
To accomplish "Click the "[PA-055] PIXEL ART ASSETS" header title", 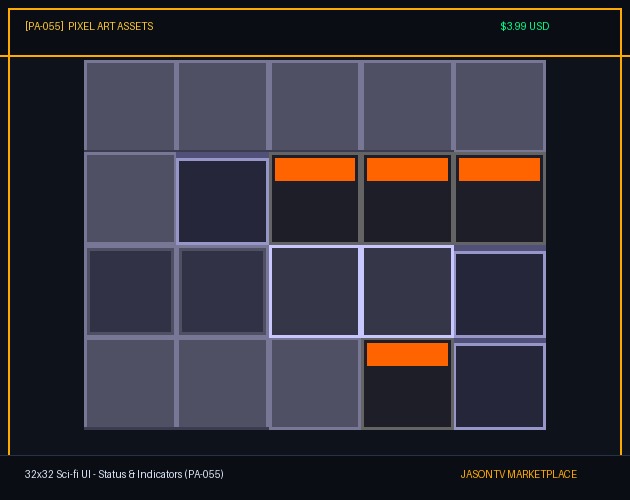I will [x=89, y=27].
